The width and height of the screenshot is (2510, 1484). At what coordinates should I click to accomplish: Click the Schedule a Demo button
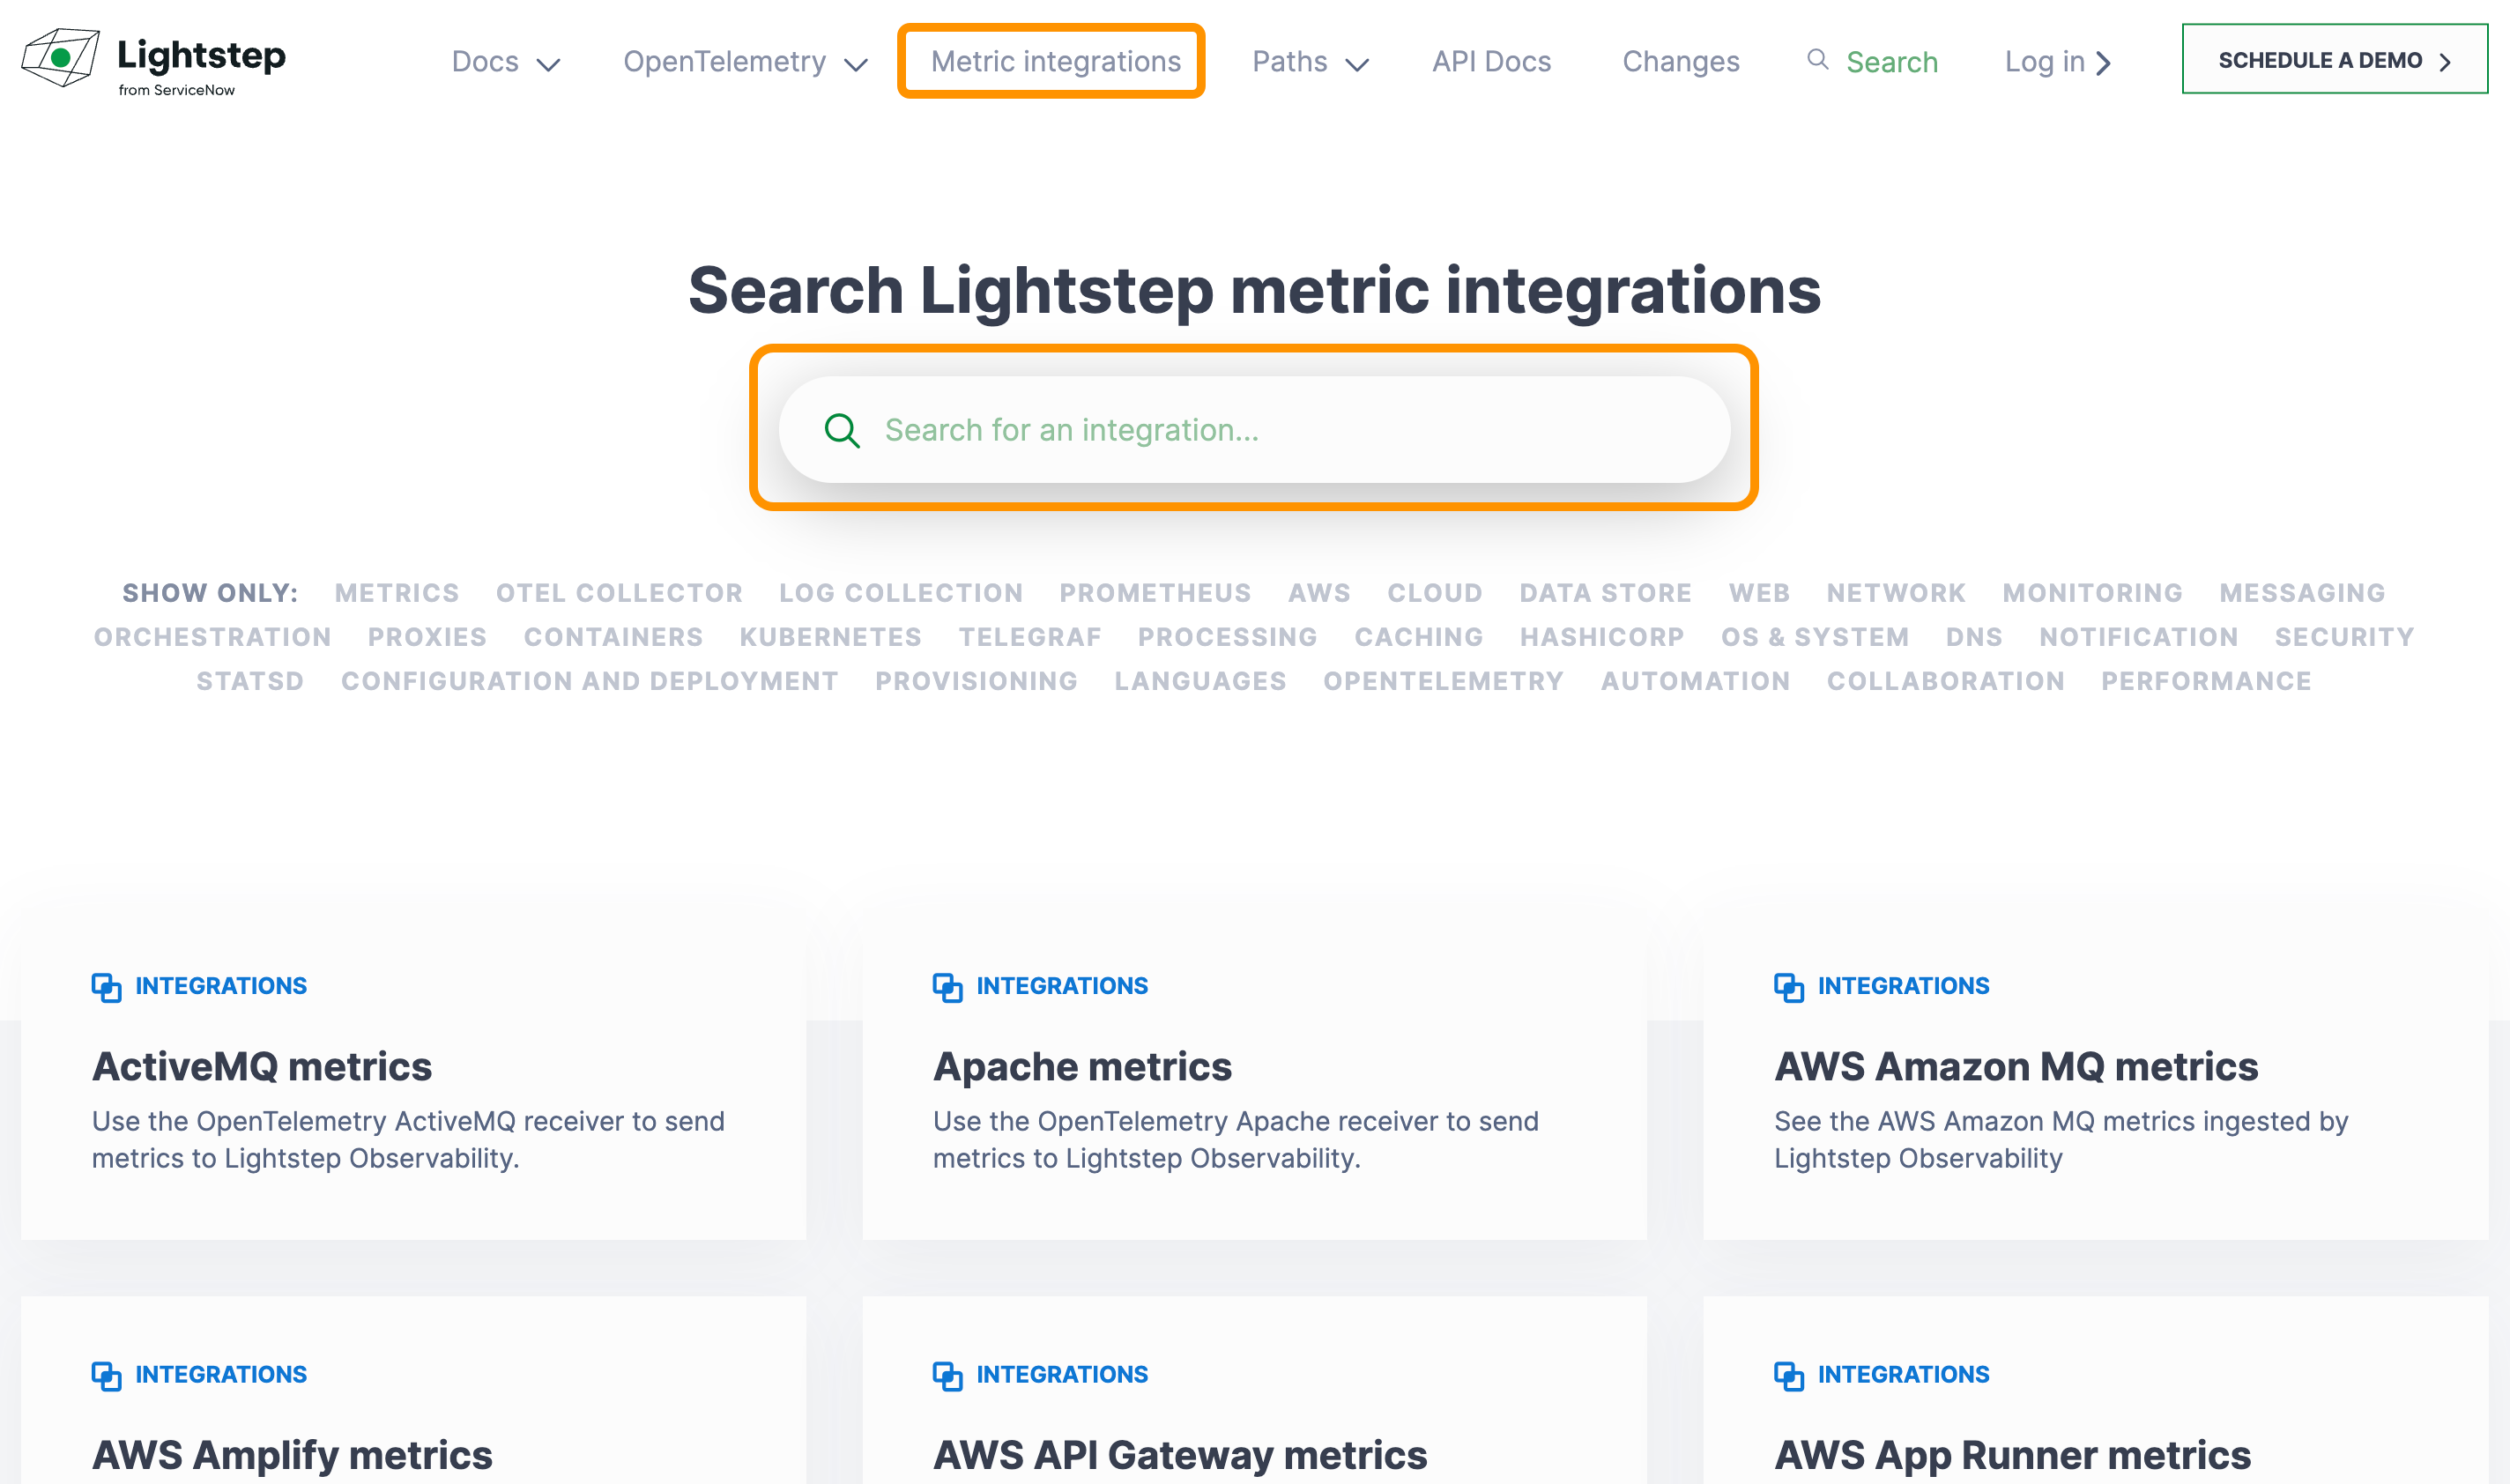[x=2333, y=60]
